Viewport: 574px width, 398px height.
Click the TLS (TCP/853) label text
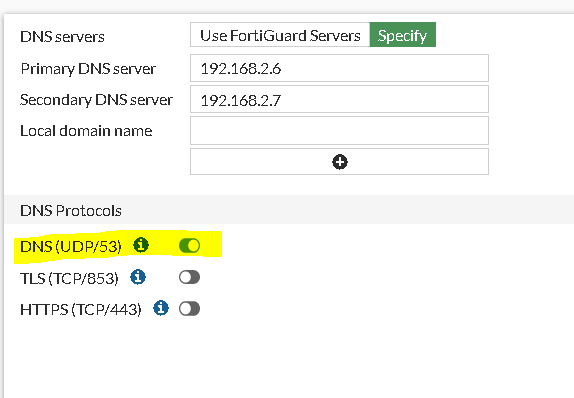tap(69, 278)
